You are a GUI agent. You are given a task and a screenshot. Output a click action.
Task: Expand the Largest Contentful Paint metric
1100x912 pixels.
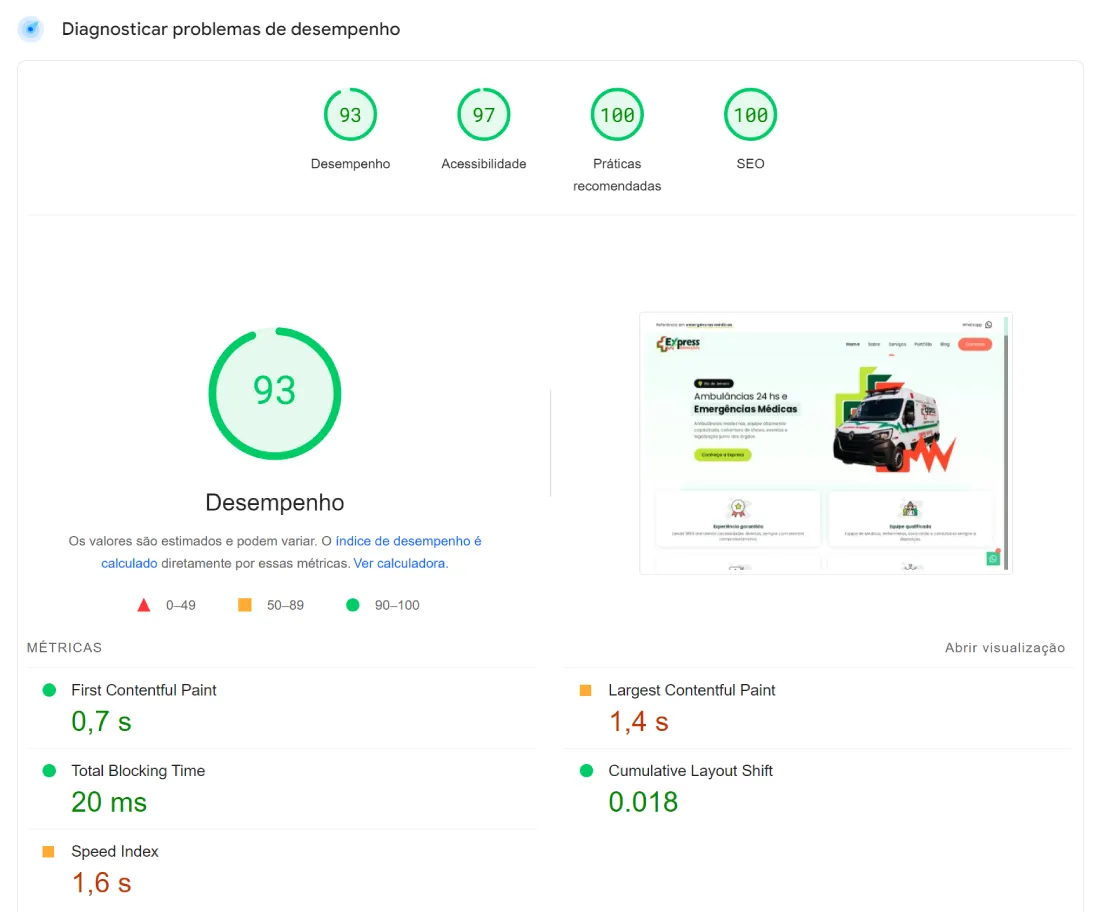pyautogui.click(x=691, y=690)
